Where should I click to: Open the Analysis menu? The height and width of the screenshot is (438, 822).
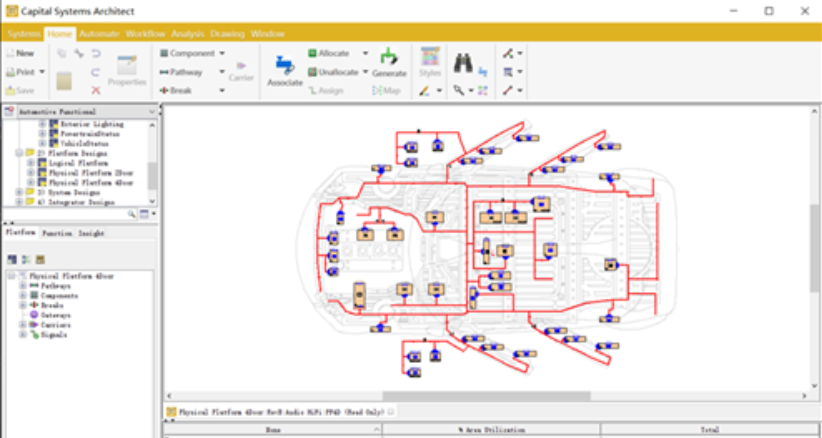tap(187, 33)
